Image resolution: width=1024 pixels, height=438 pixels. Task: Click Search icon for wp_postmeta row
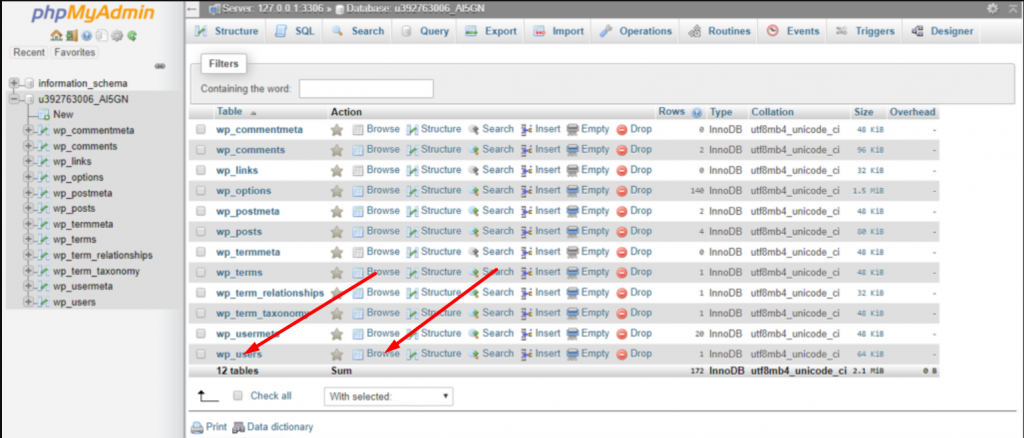pos(475,211)
